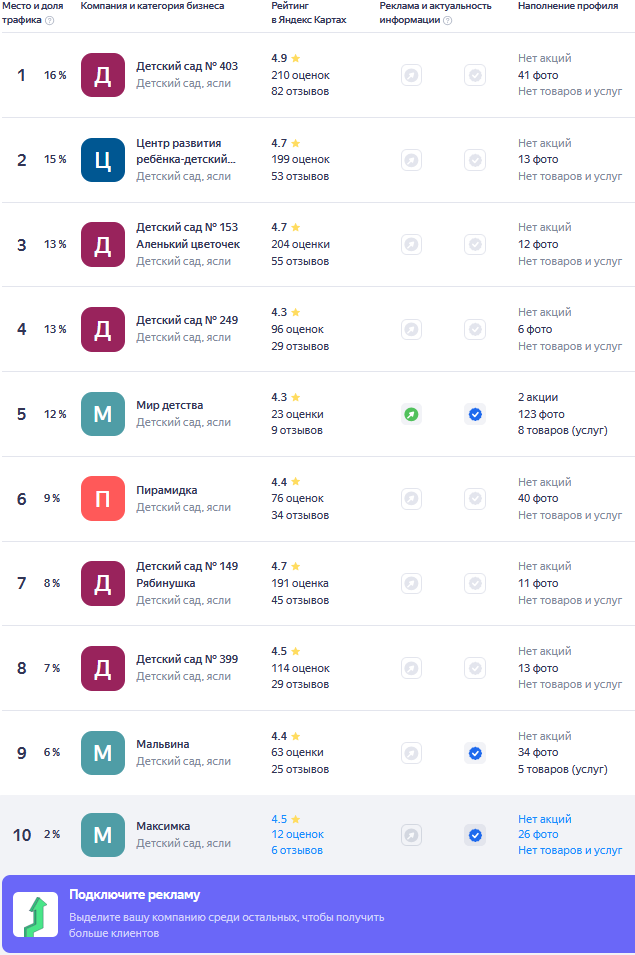
Task: Click the purple 'Д' logo of Детский сад № 403
Action: click(x=103, y=75)
